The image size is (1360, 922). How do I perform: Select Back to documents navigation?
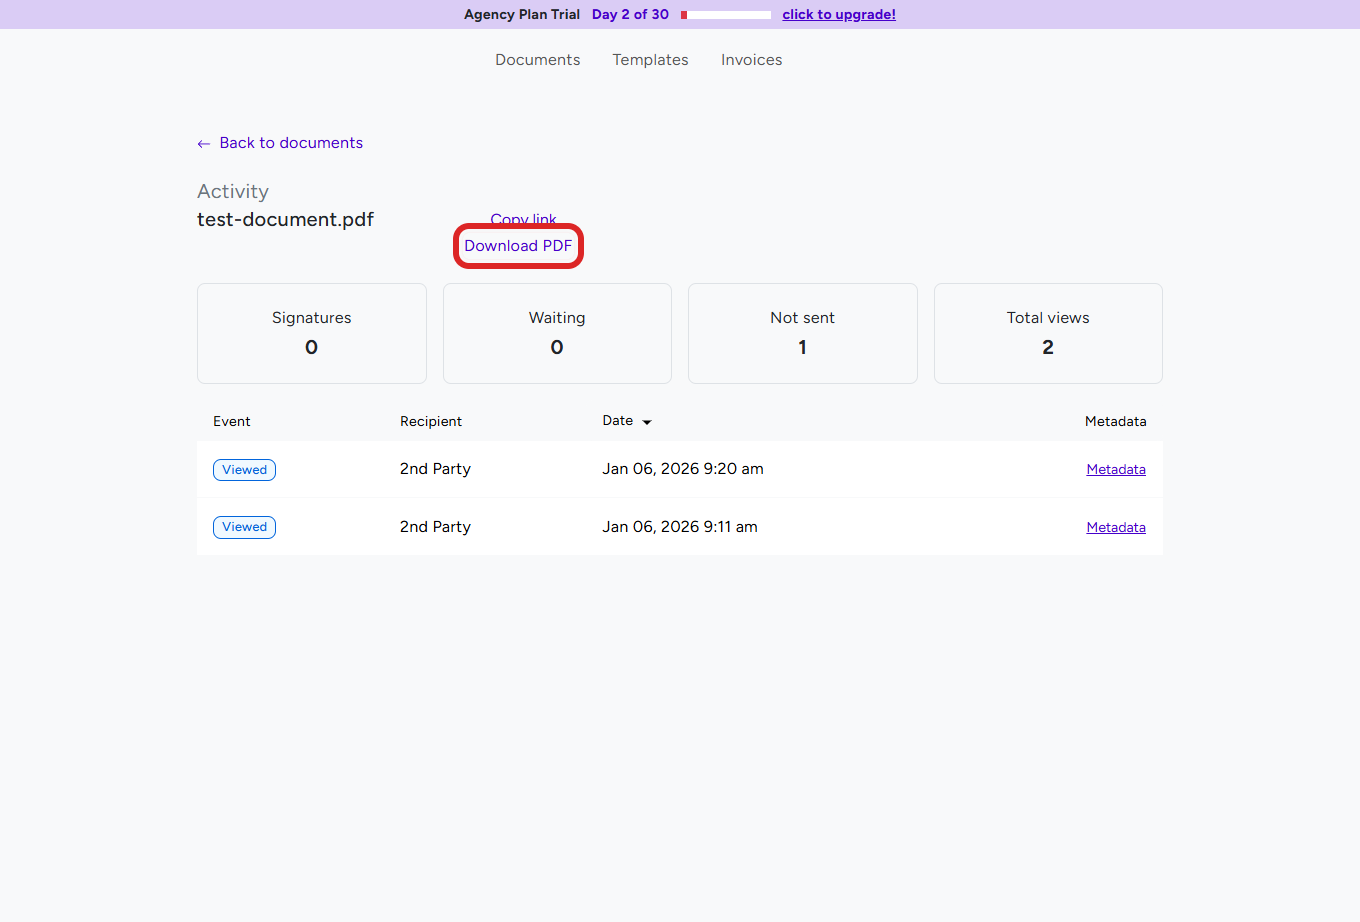[291, 143]
